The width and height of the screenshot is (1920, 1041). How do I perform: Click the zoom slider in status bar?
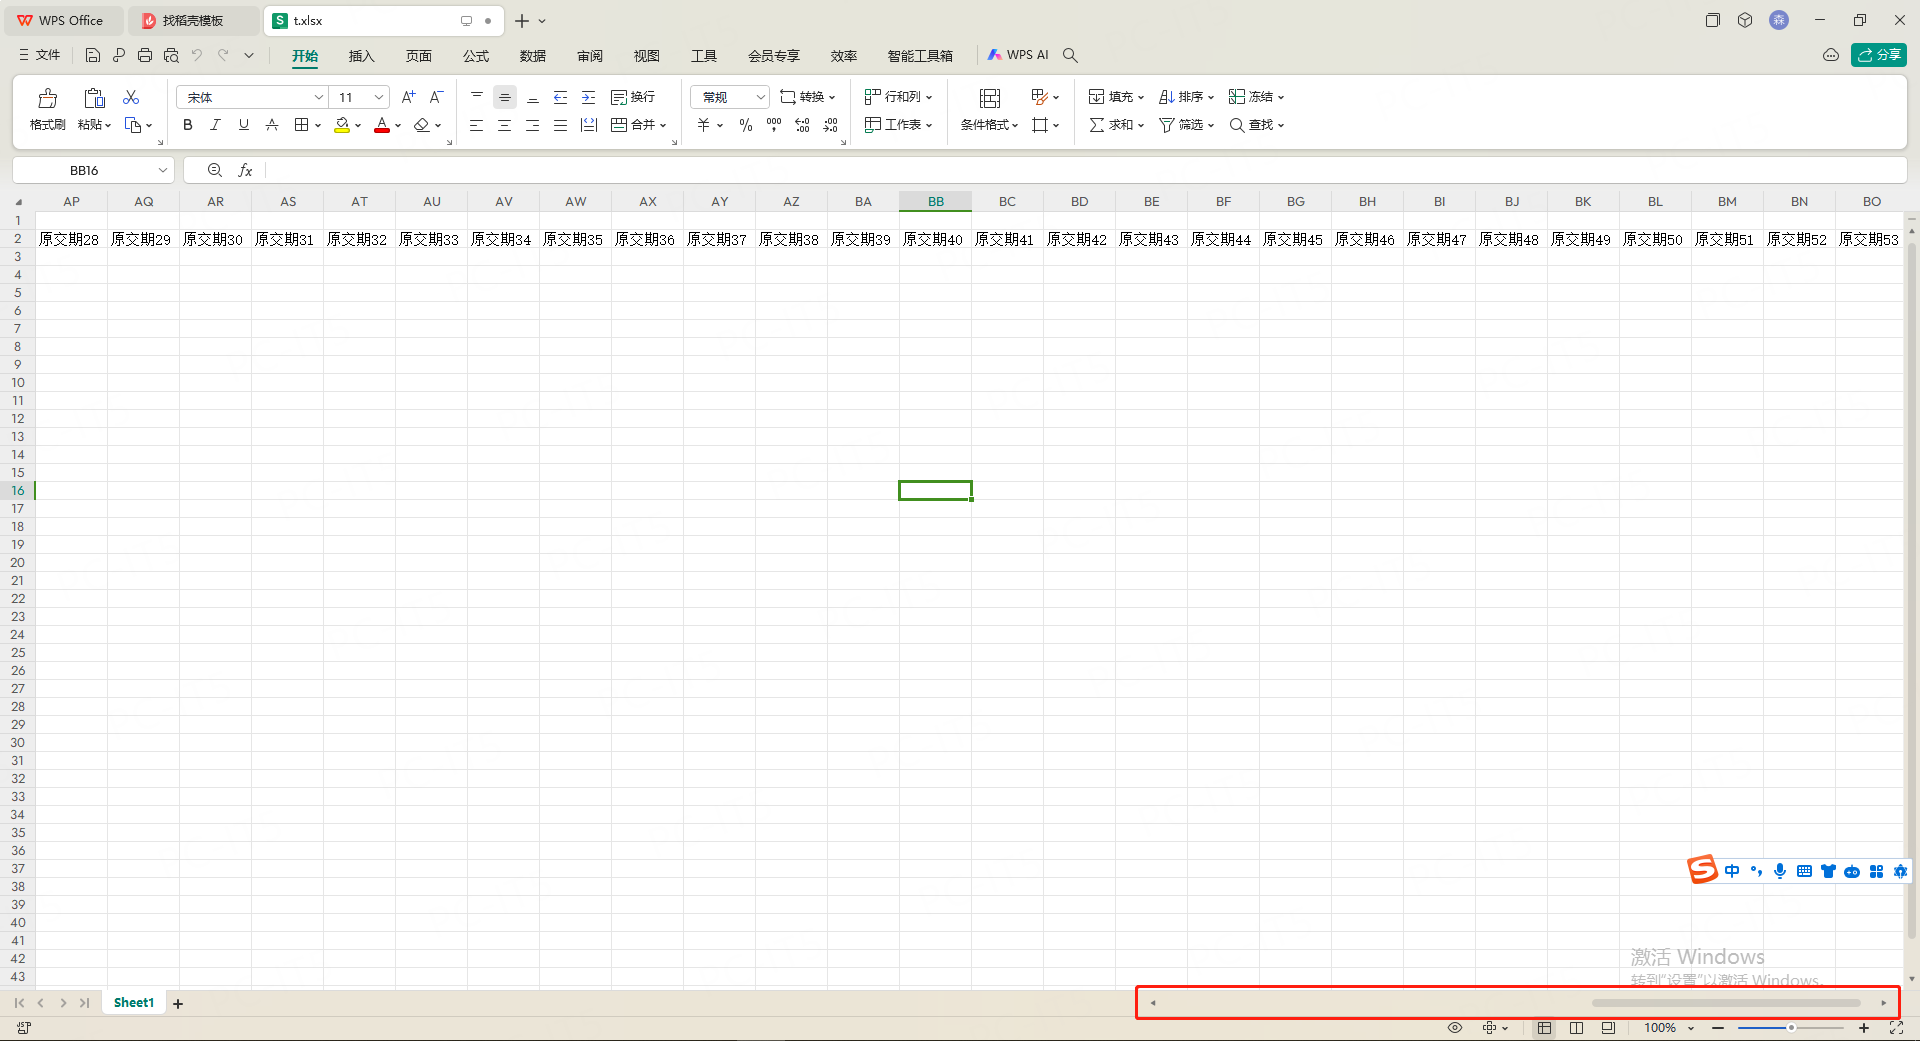click(1790, 1028)
